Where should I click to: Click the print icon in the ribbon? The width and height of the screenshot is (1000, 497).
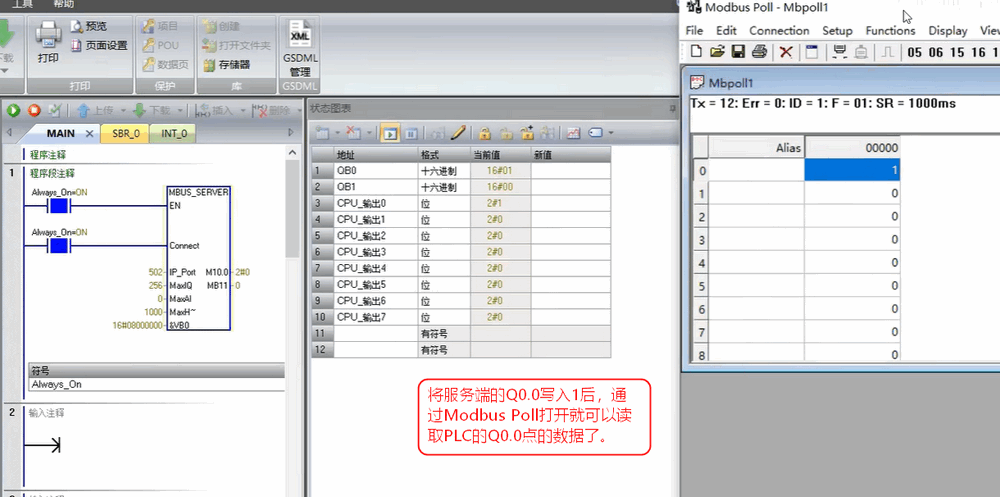[48, 41]
